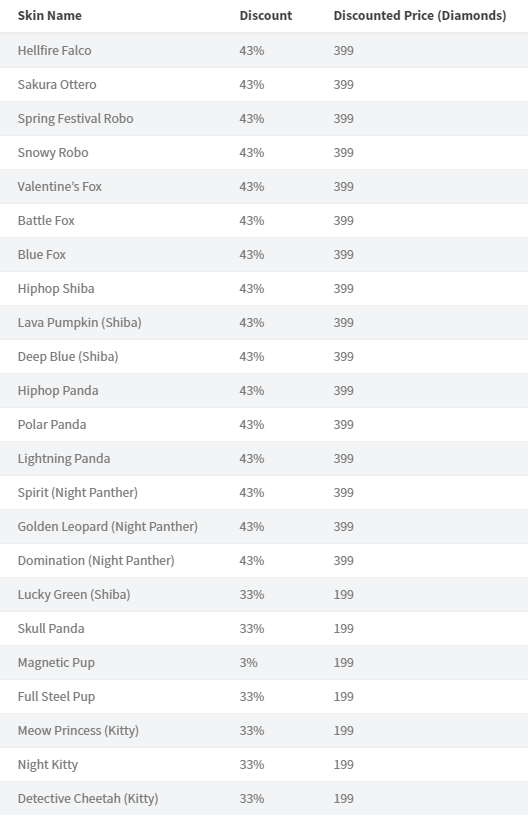The height and width of the screenshot is (816, 529).
Task: Select the Hellfire Falco skin name
Action: pos(55,50)
